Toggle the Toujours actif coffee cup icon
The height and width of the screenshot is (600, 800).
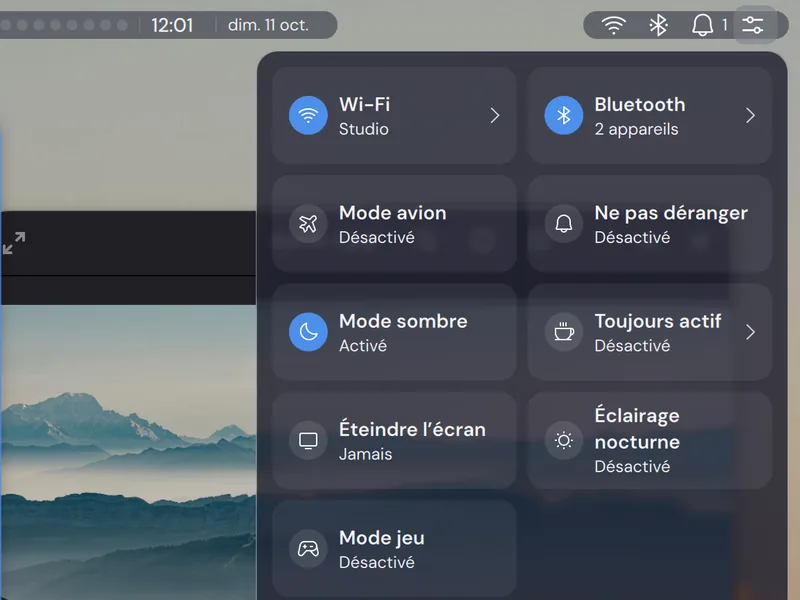pyautogui.click(x=564, y=332)
